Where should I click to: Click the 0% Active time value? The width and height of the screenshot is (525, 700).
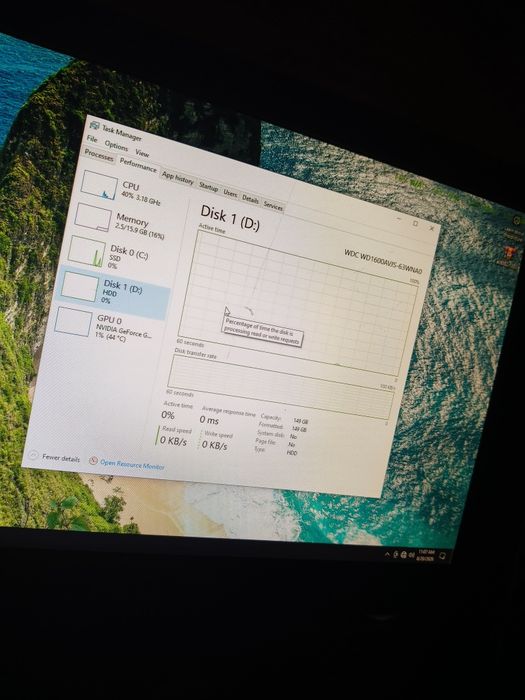tap(167, 415)
